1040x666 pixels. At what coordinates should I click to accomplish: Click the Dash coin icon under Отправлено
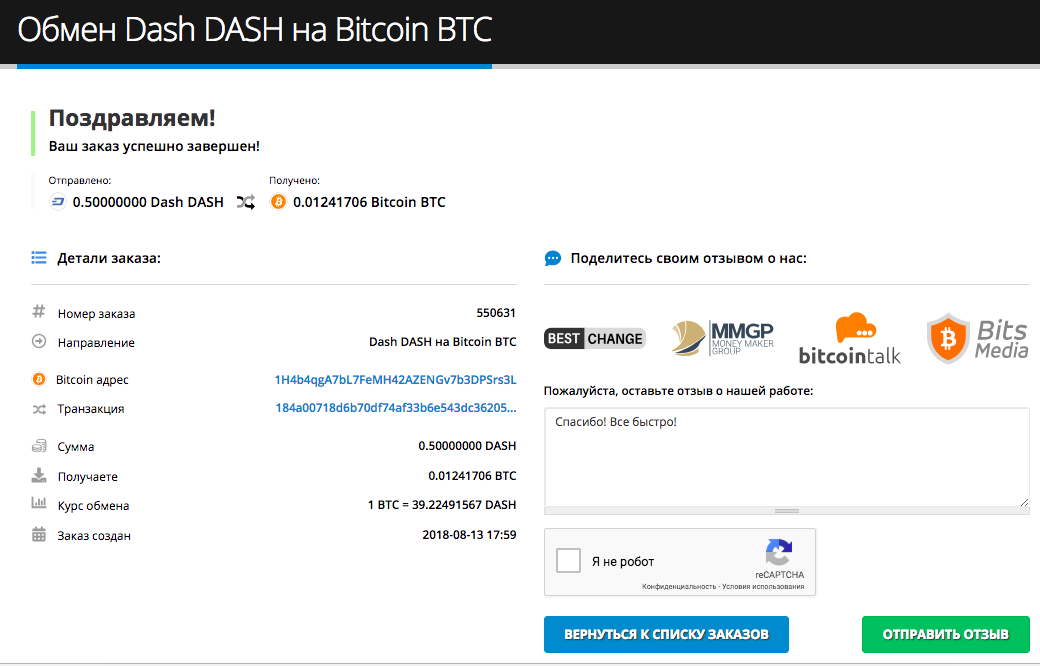[58, 202]
